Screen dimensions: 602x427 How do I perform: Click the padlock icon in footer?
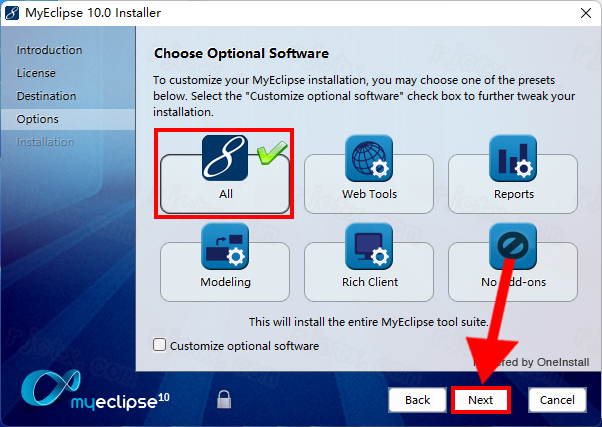coord(225,399)
